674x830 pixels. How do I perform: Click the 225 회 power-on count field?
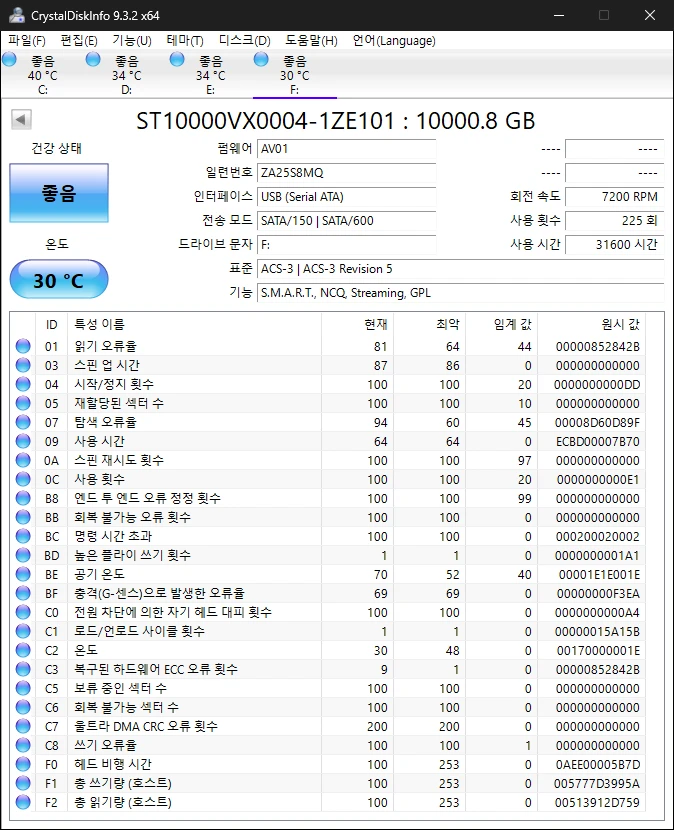coord(614,221)
